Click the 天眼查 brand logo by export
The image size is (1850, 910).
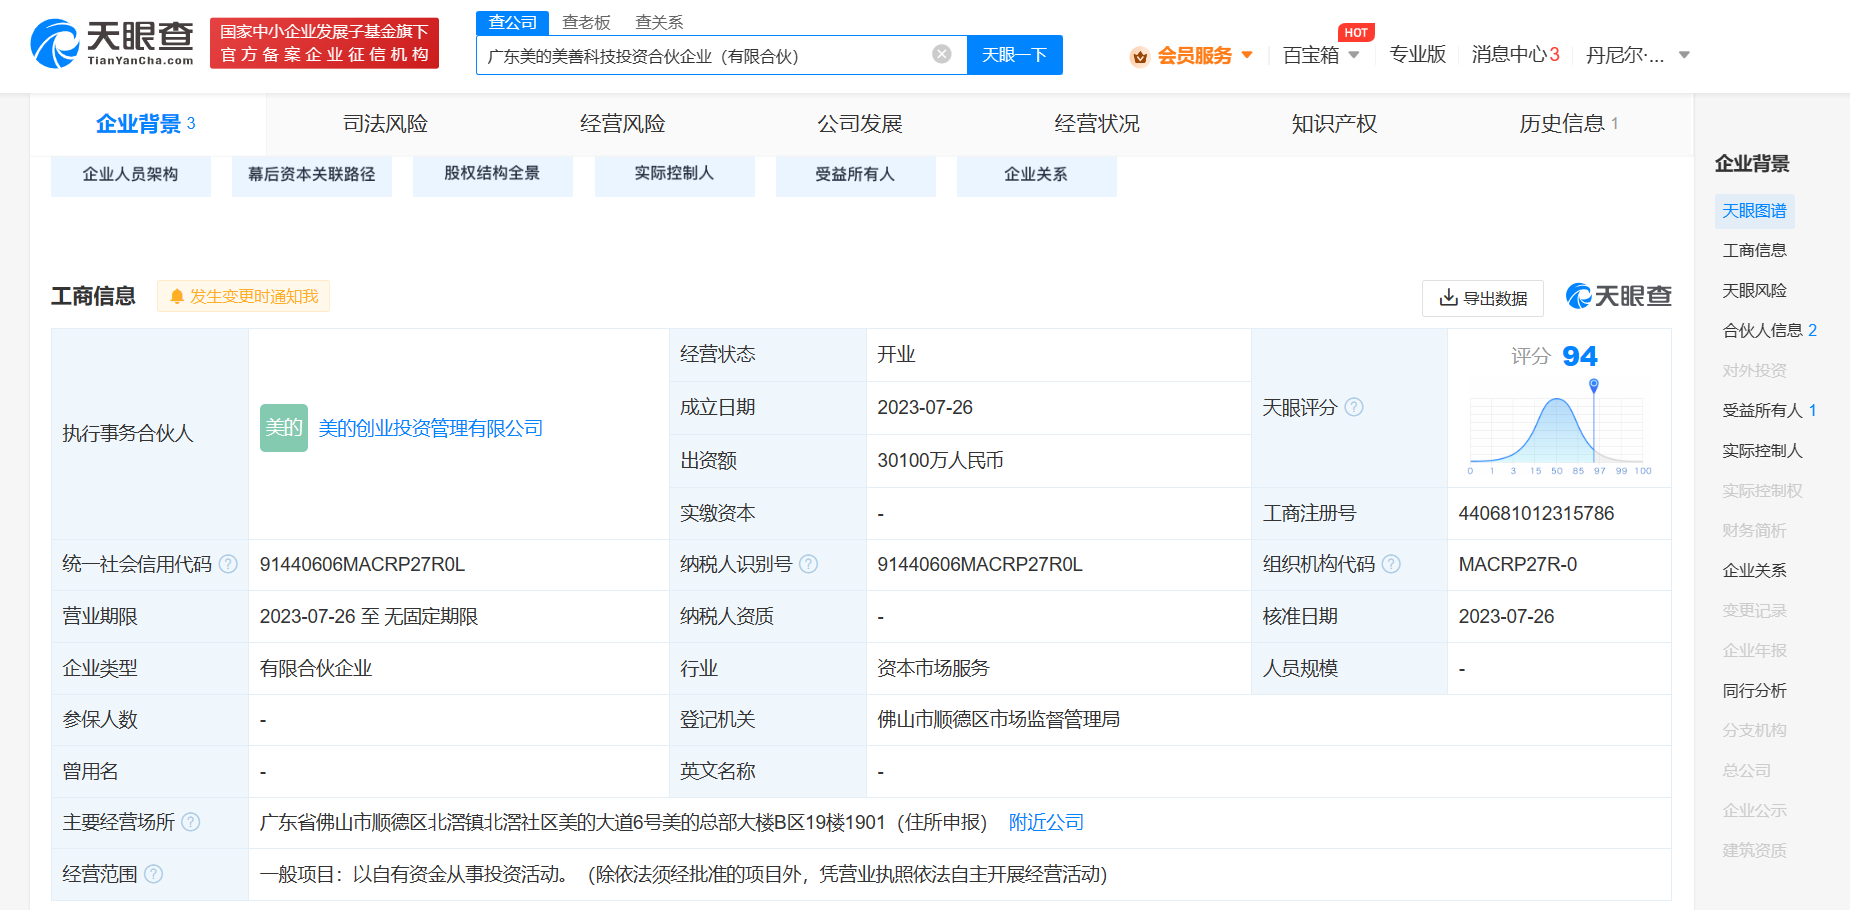[1619, 296]
